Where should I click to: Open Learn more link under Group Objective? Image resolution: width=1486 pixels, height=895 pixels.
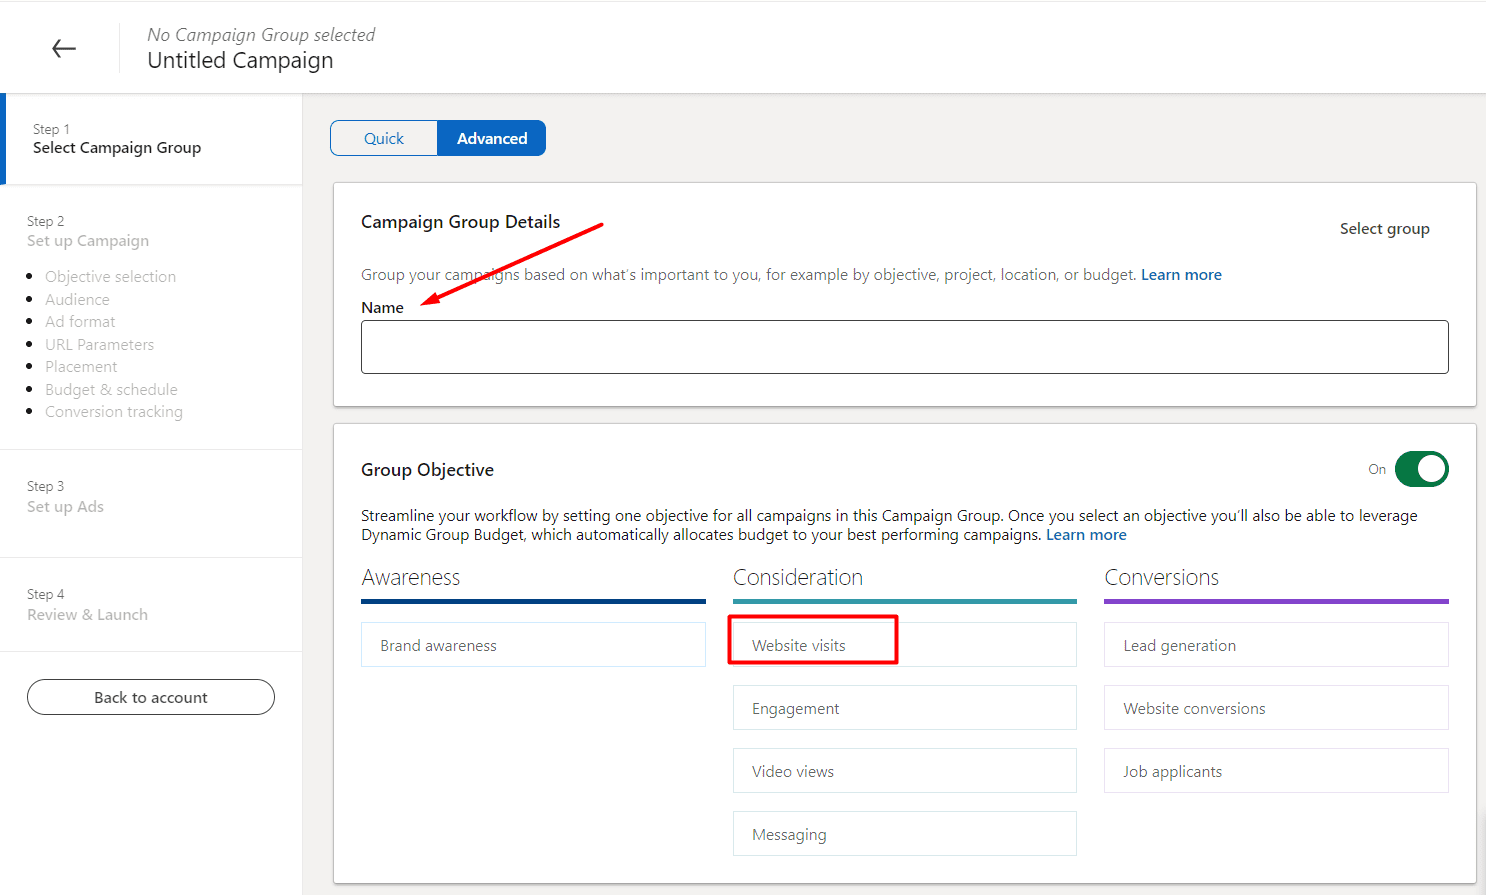pyautogui.click(x=1086, y=535)
